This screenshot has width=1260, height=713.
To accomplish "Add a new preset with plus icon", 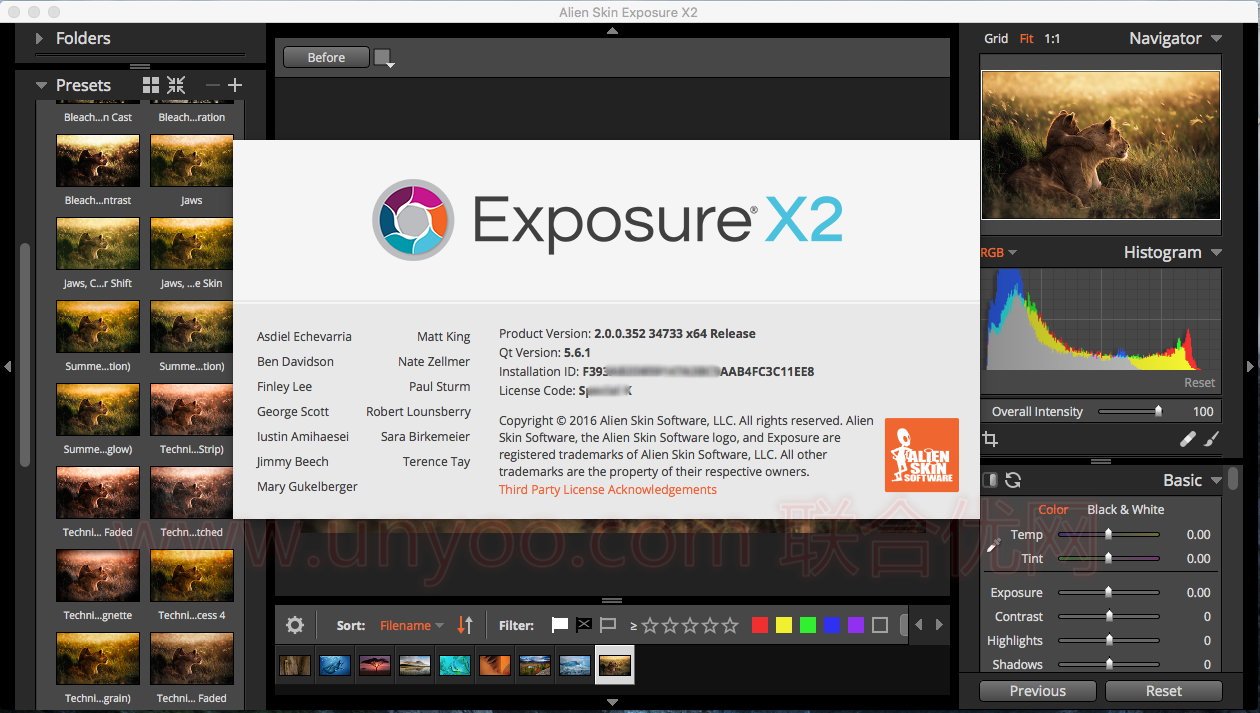I will tap(235, 85).
